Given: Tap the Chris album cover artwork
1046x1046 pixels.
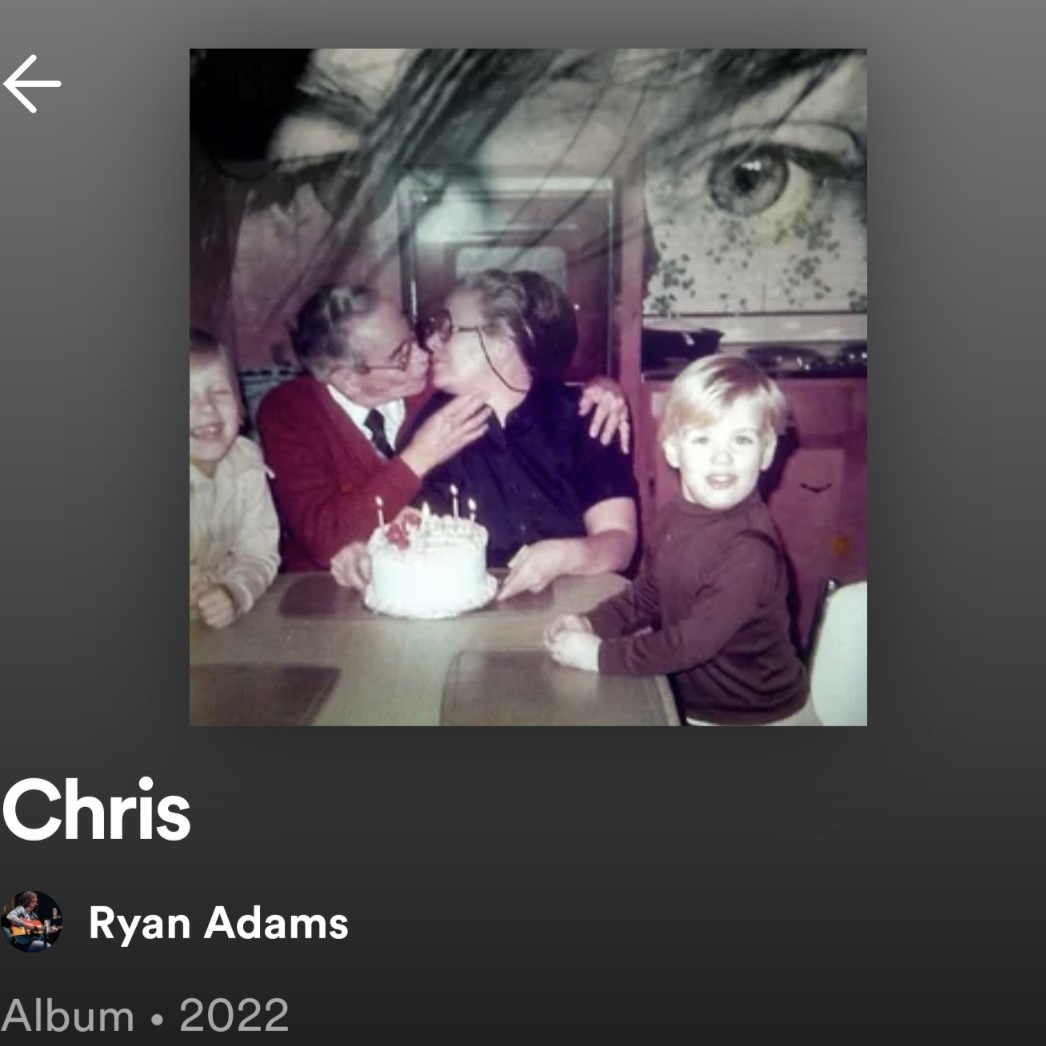Looking at the screenshot, I should 528,387.
